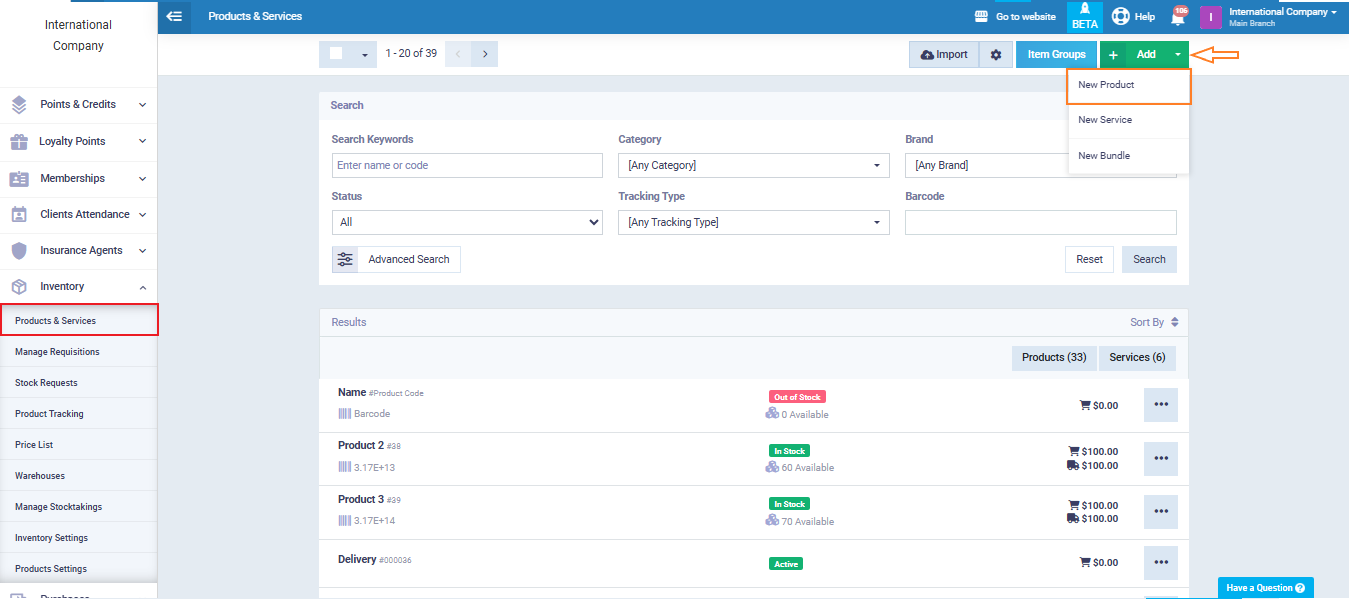Viewport: 1349px width, 599px height.
Task: Open three-dots menu for Delivery row
Action: pos(1160,563)
